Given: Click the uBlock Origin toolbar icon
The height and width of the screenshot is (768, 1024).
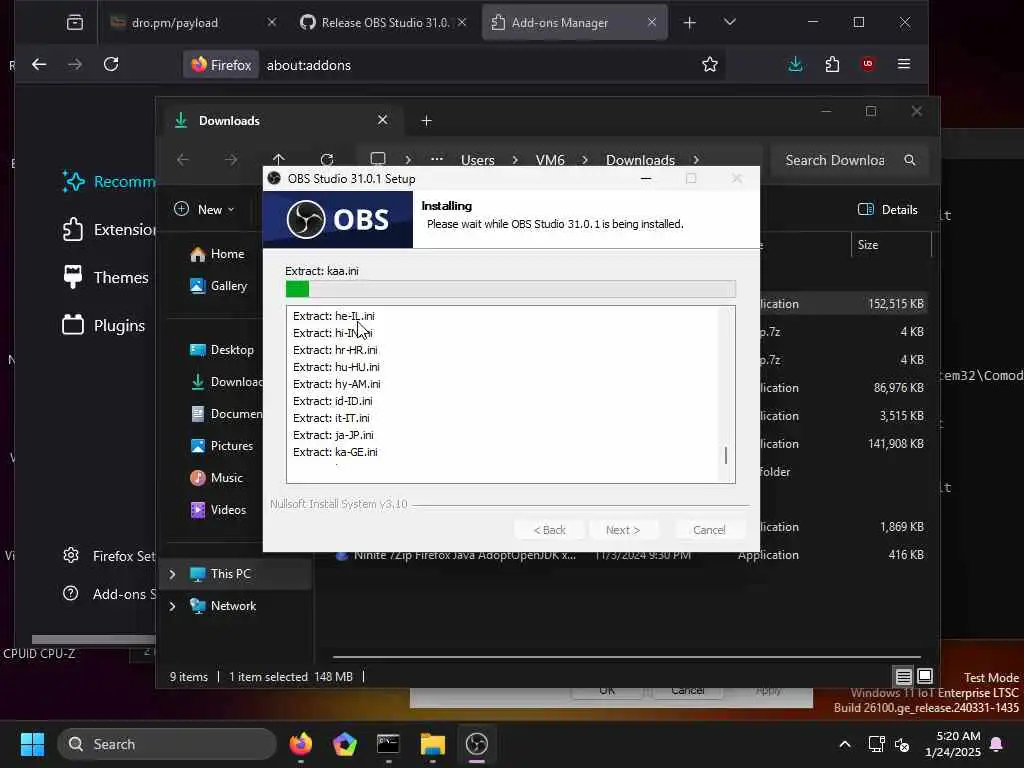Looking at the screenshot, I should [x=868, y=64].
